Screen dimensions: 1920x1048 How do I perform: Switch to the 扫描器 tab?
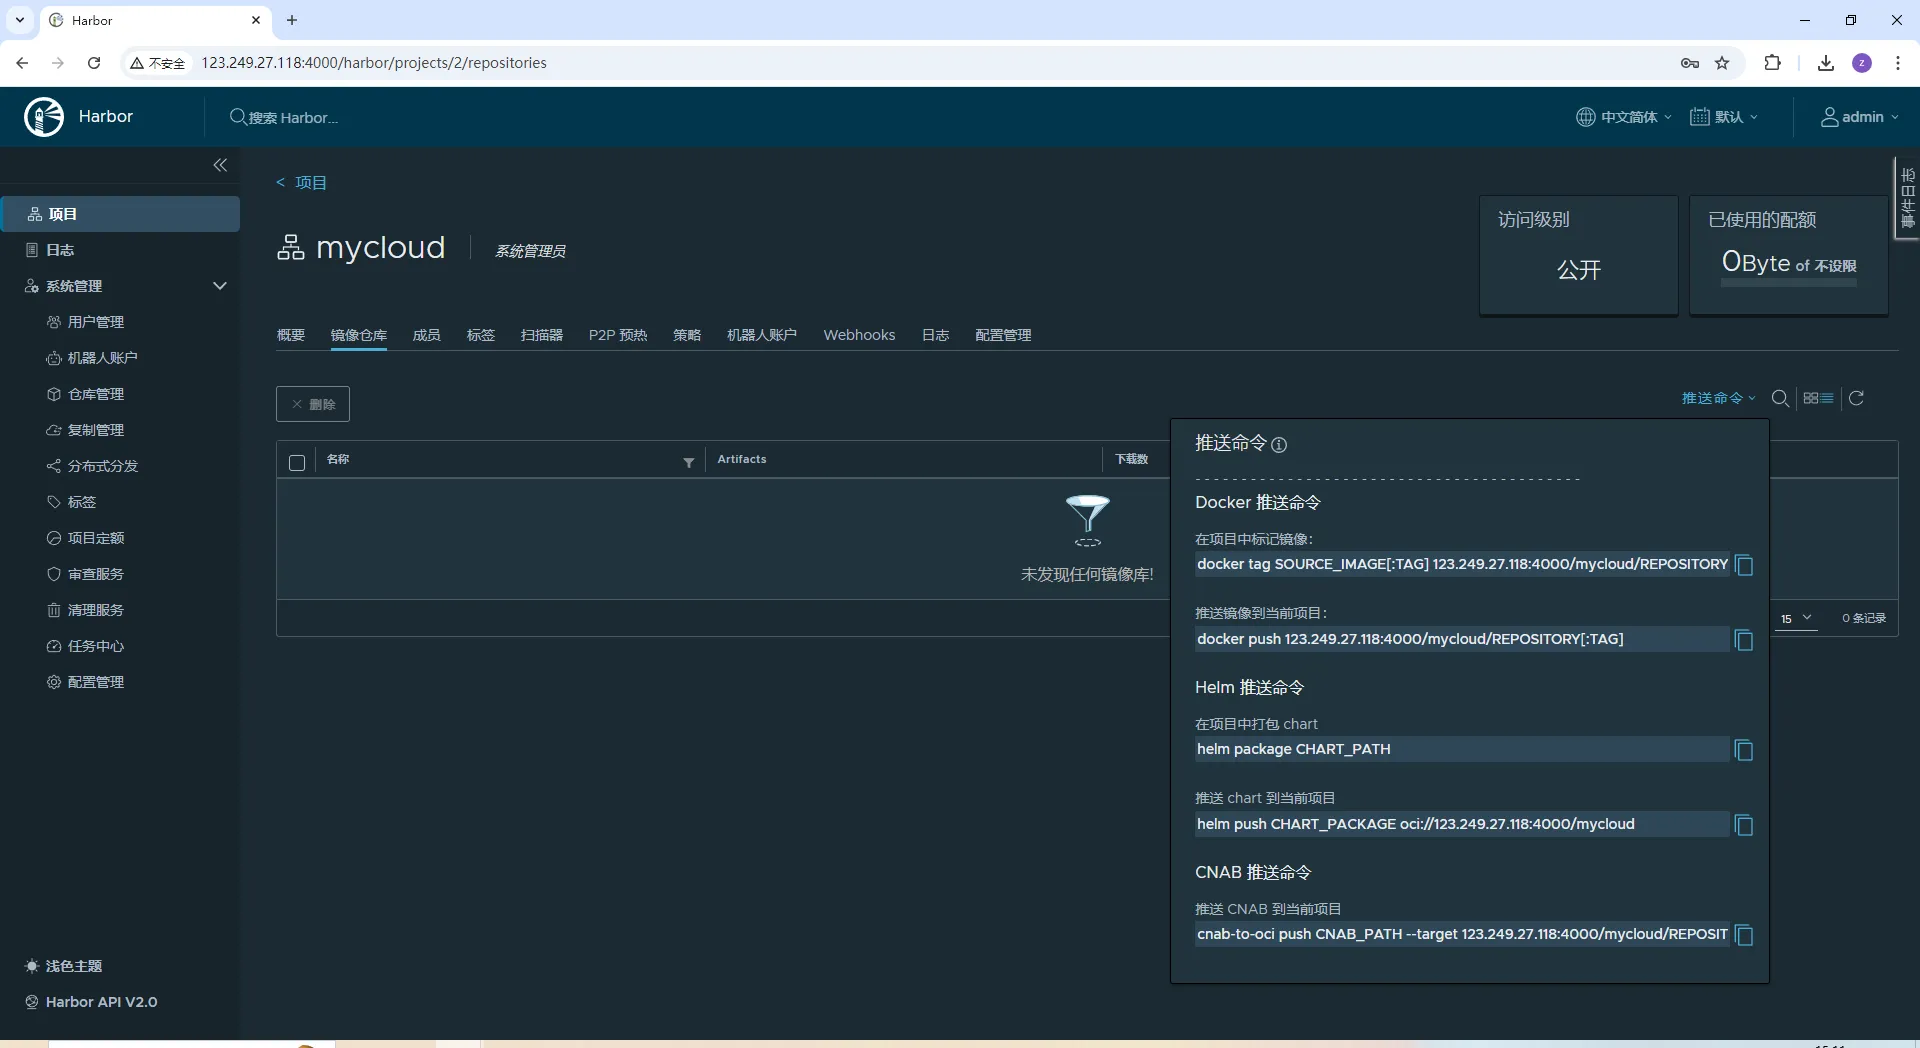coord(542,335)
